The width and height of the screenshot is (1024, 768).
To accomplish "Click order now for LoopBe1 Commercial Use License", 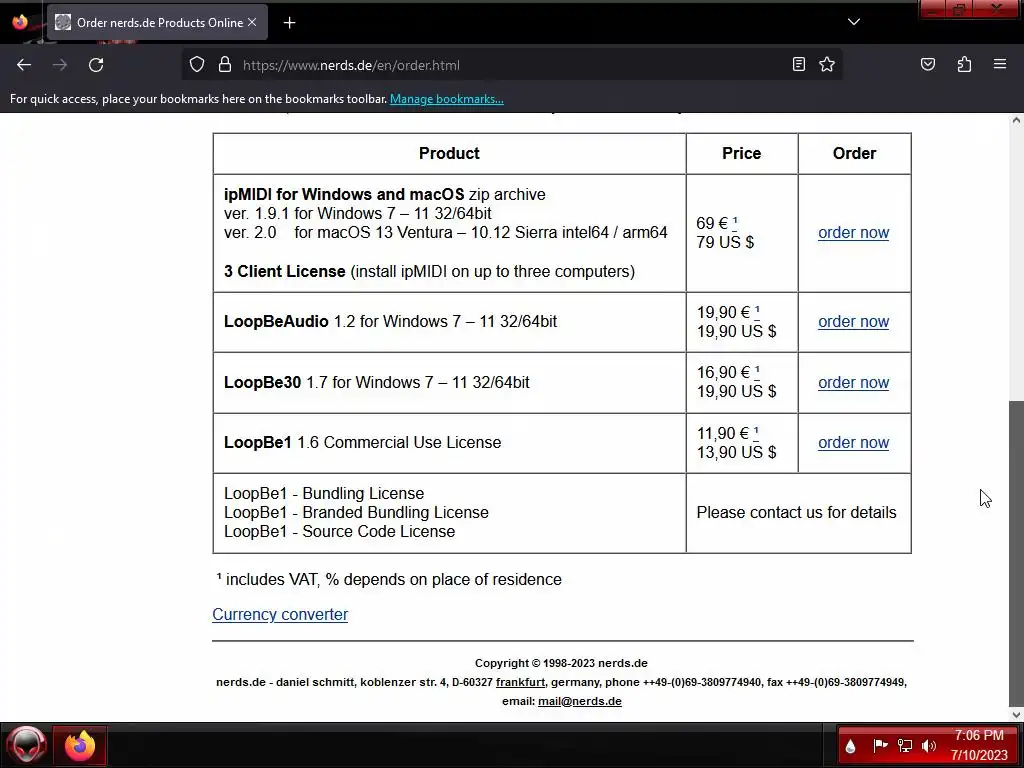I will (x=854, y=442).
